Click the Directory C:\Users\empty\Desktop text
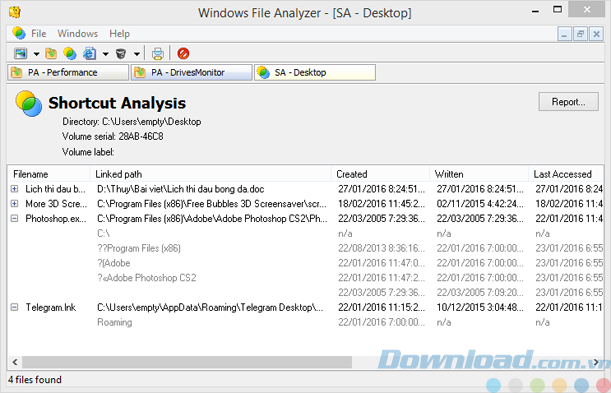This screenshot has width=611, height=393. [x=132, y=122]
